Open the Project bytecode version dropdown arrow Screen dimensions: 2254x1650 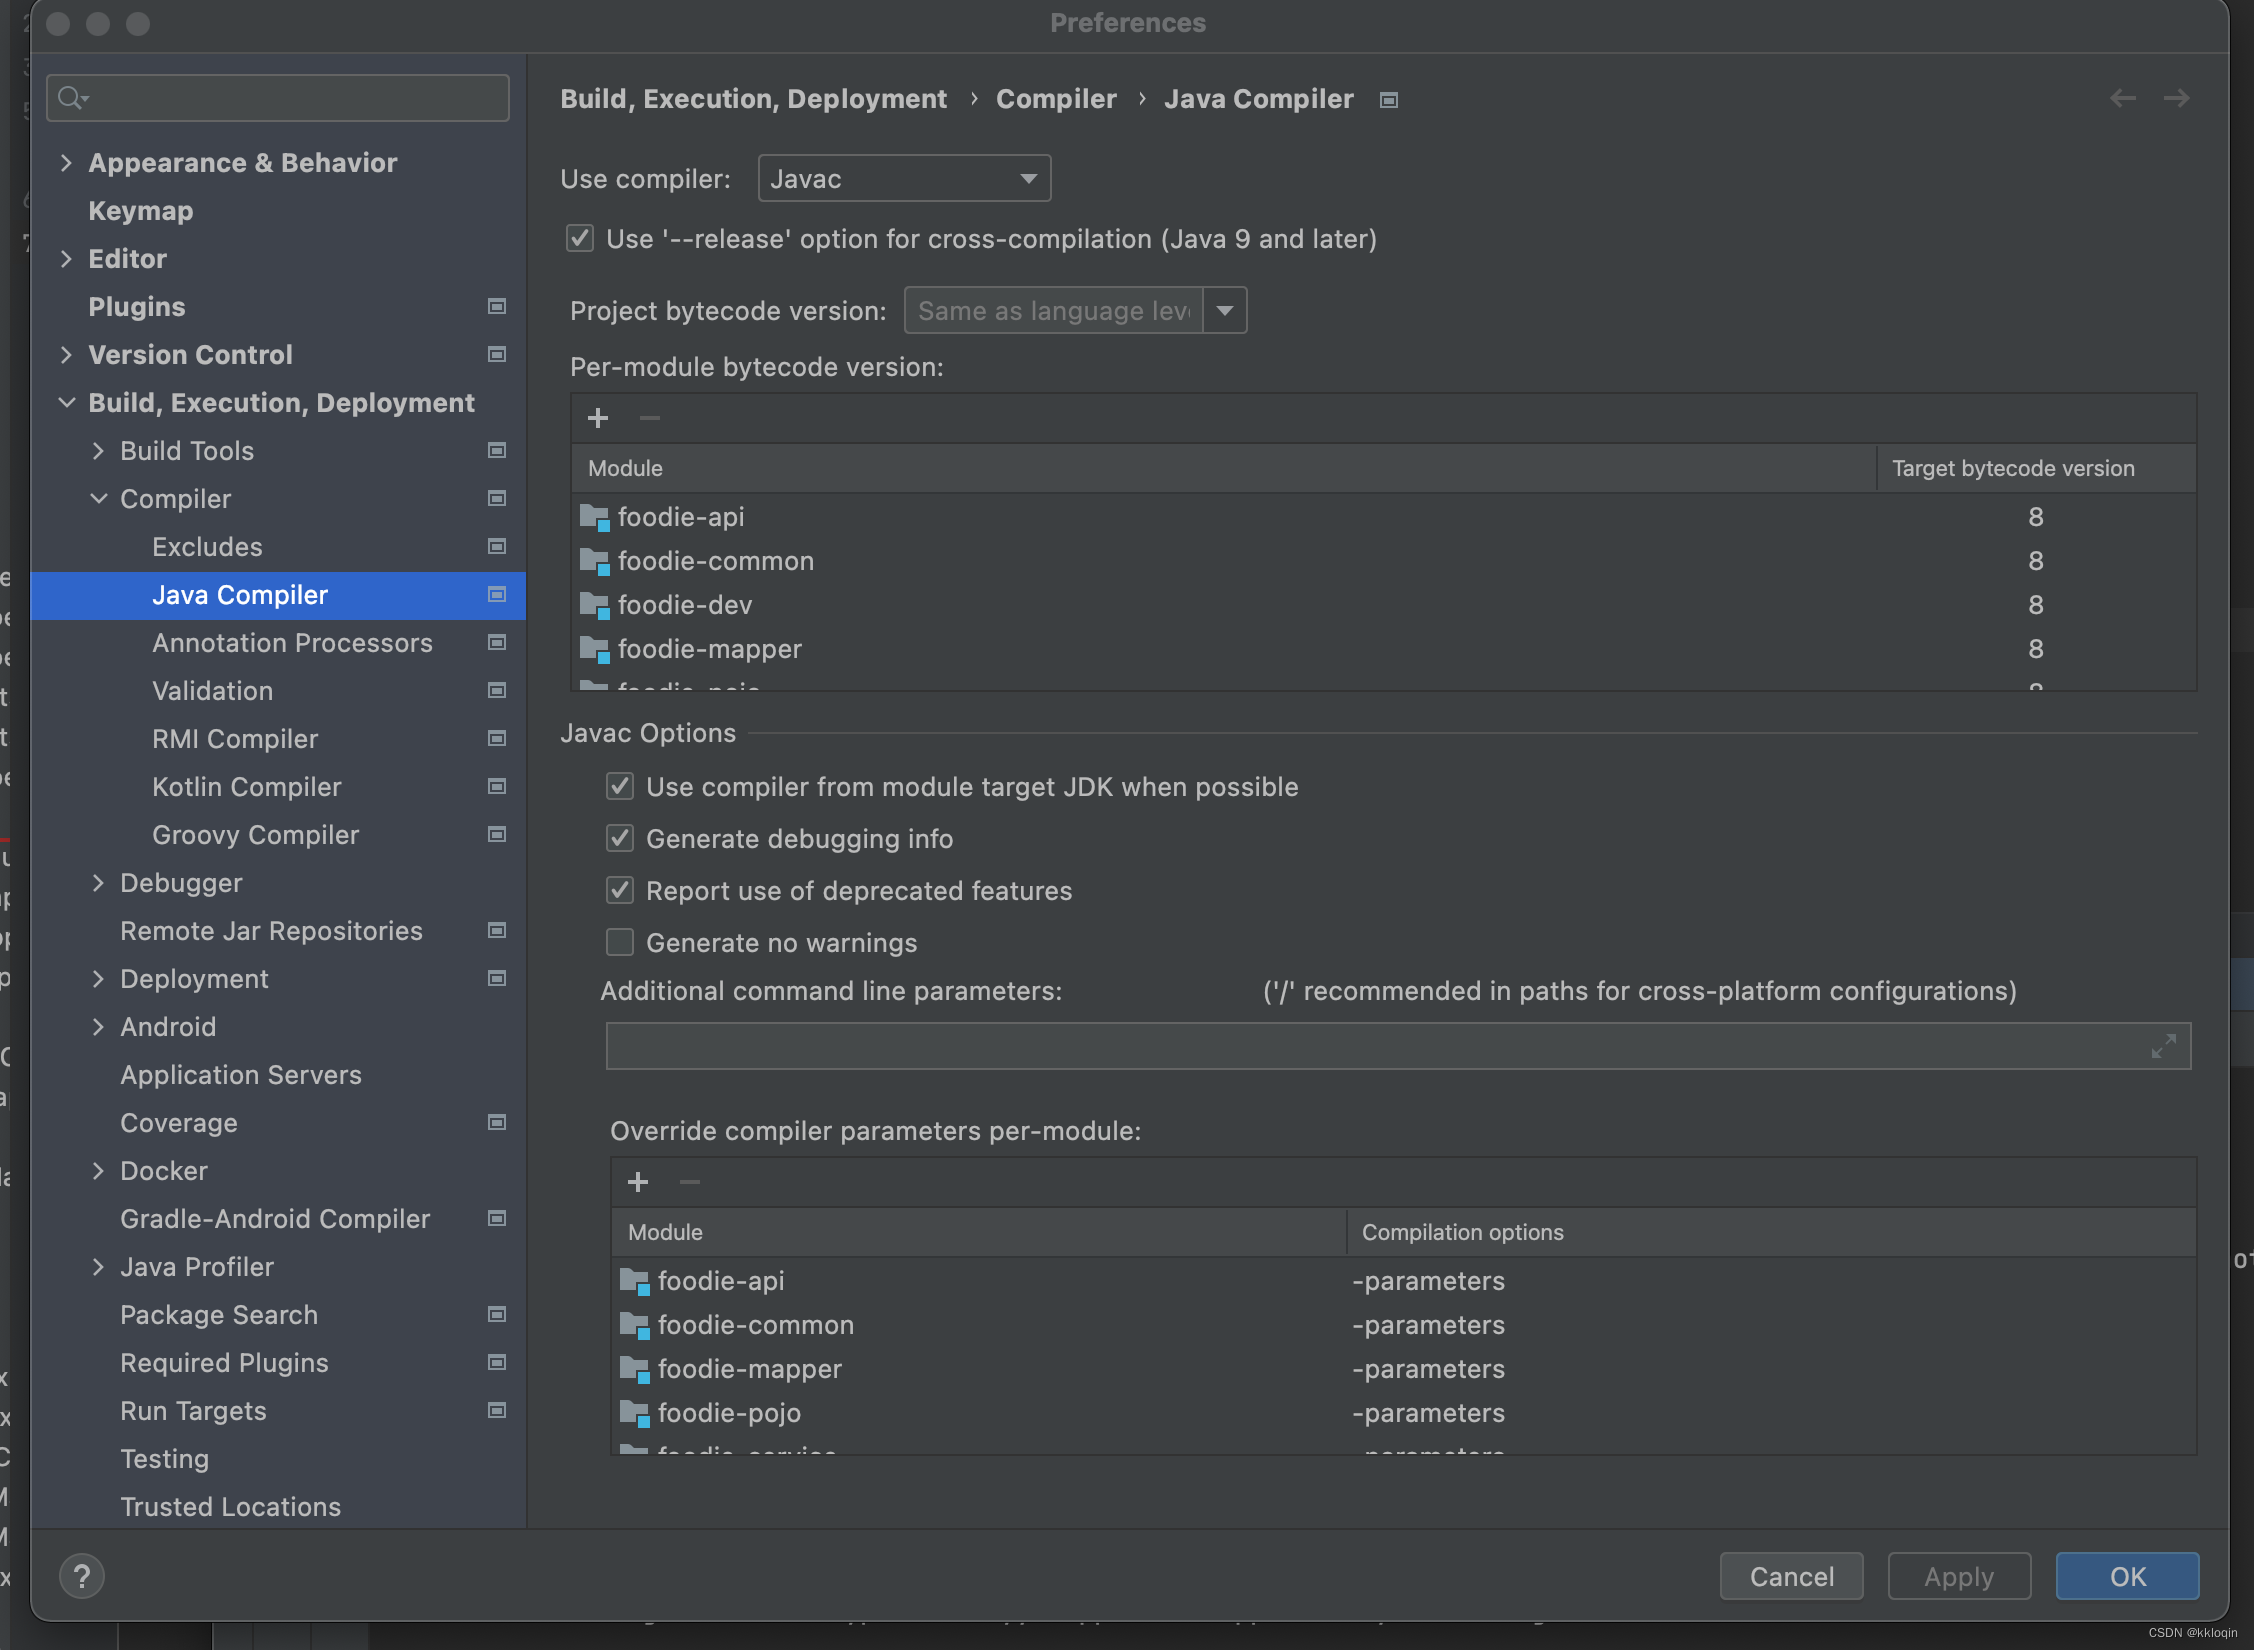pos(1225,311)
